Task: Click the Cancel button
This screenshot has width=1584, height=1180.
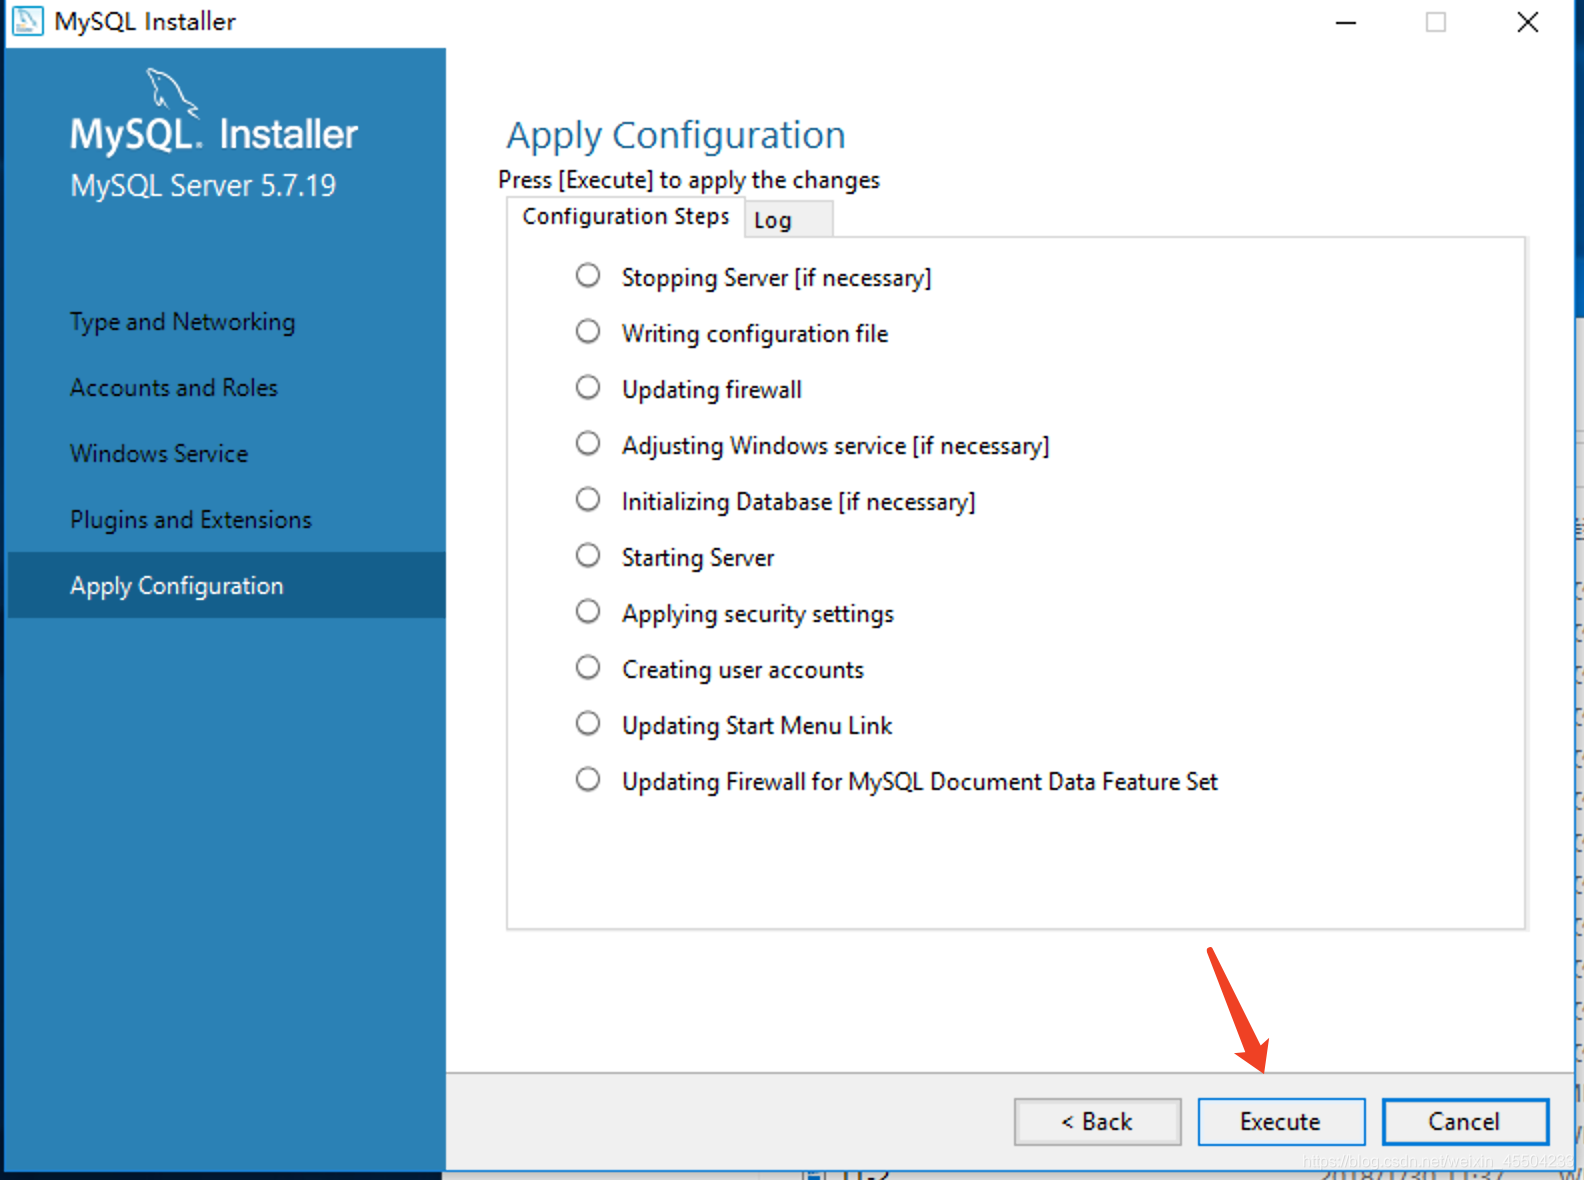Action: (x=1465, y=1122)
